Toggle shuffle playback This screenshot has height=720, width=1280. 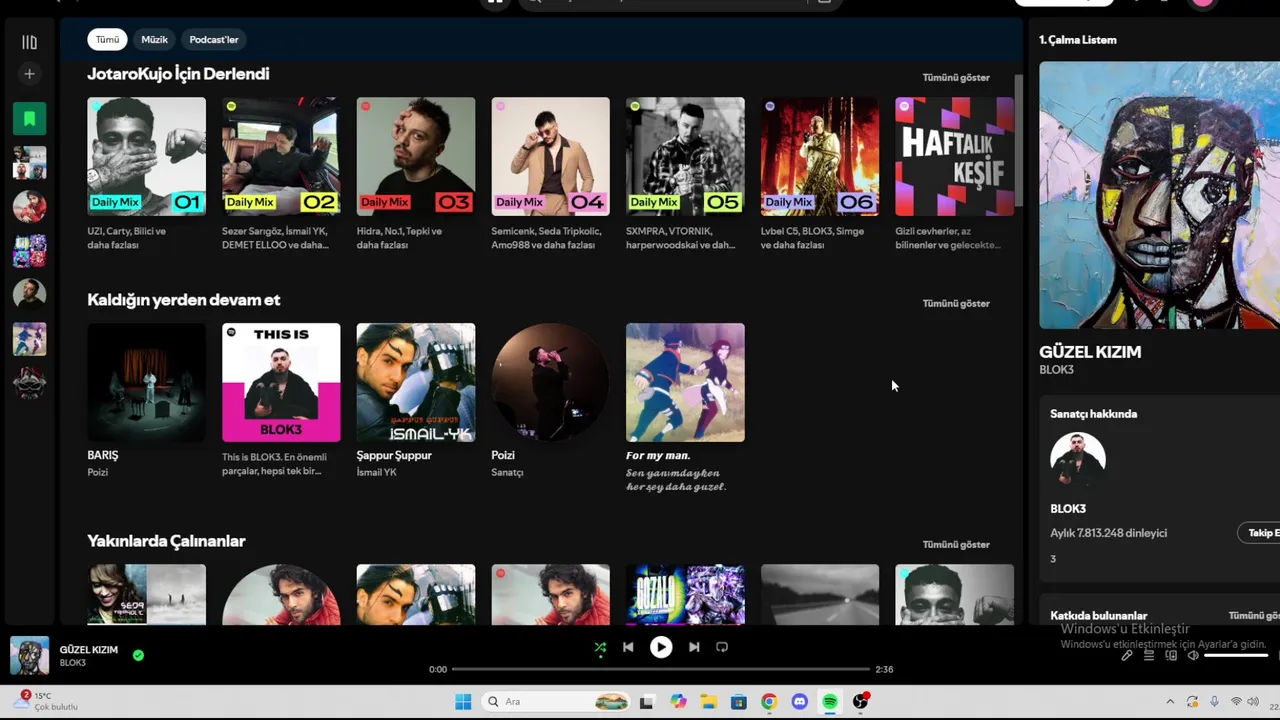pos(600,647)
